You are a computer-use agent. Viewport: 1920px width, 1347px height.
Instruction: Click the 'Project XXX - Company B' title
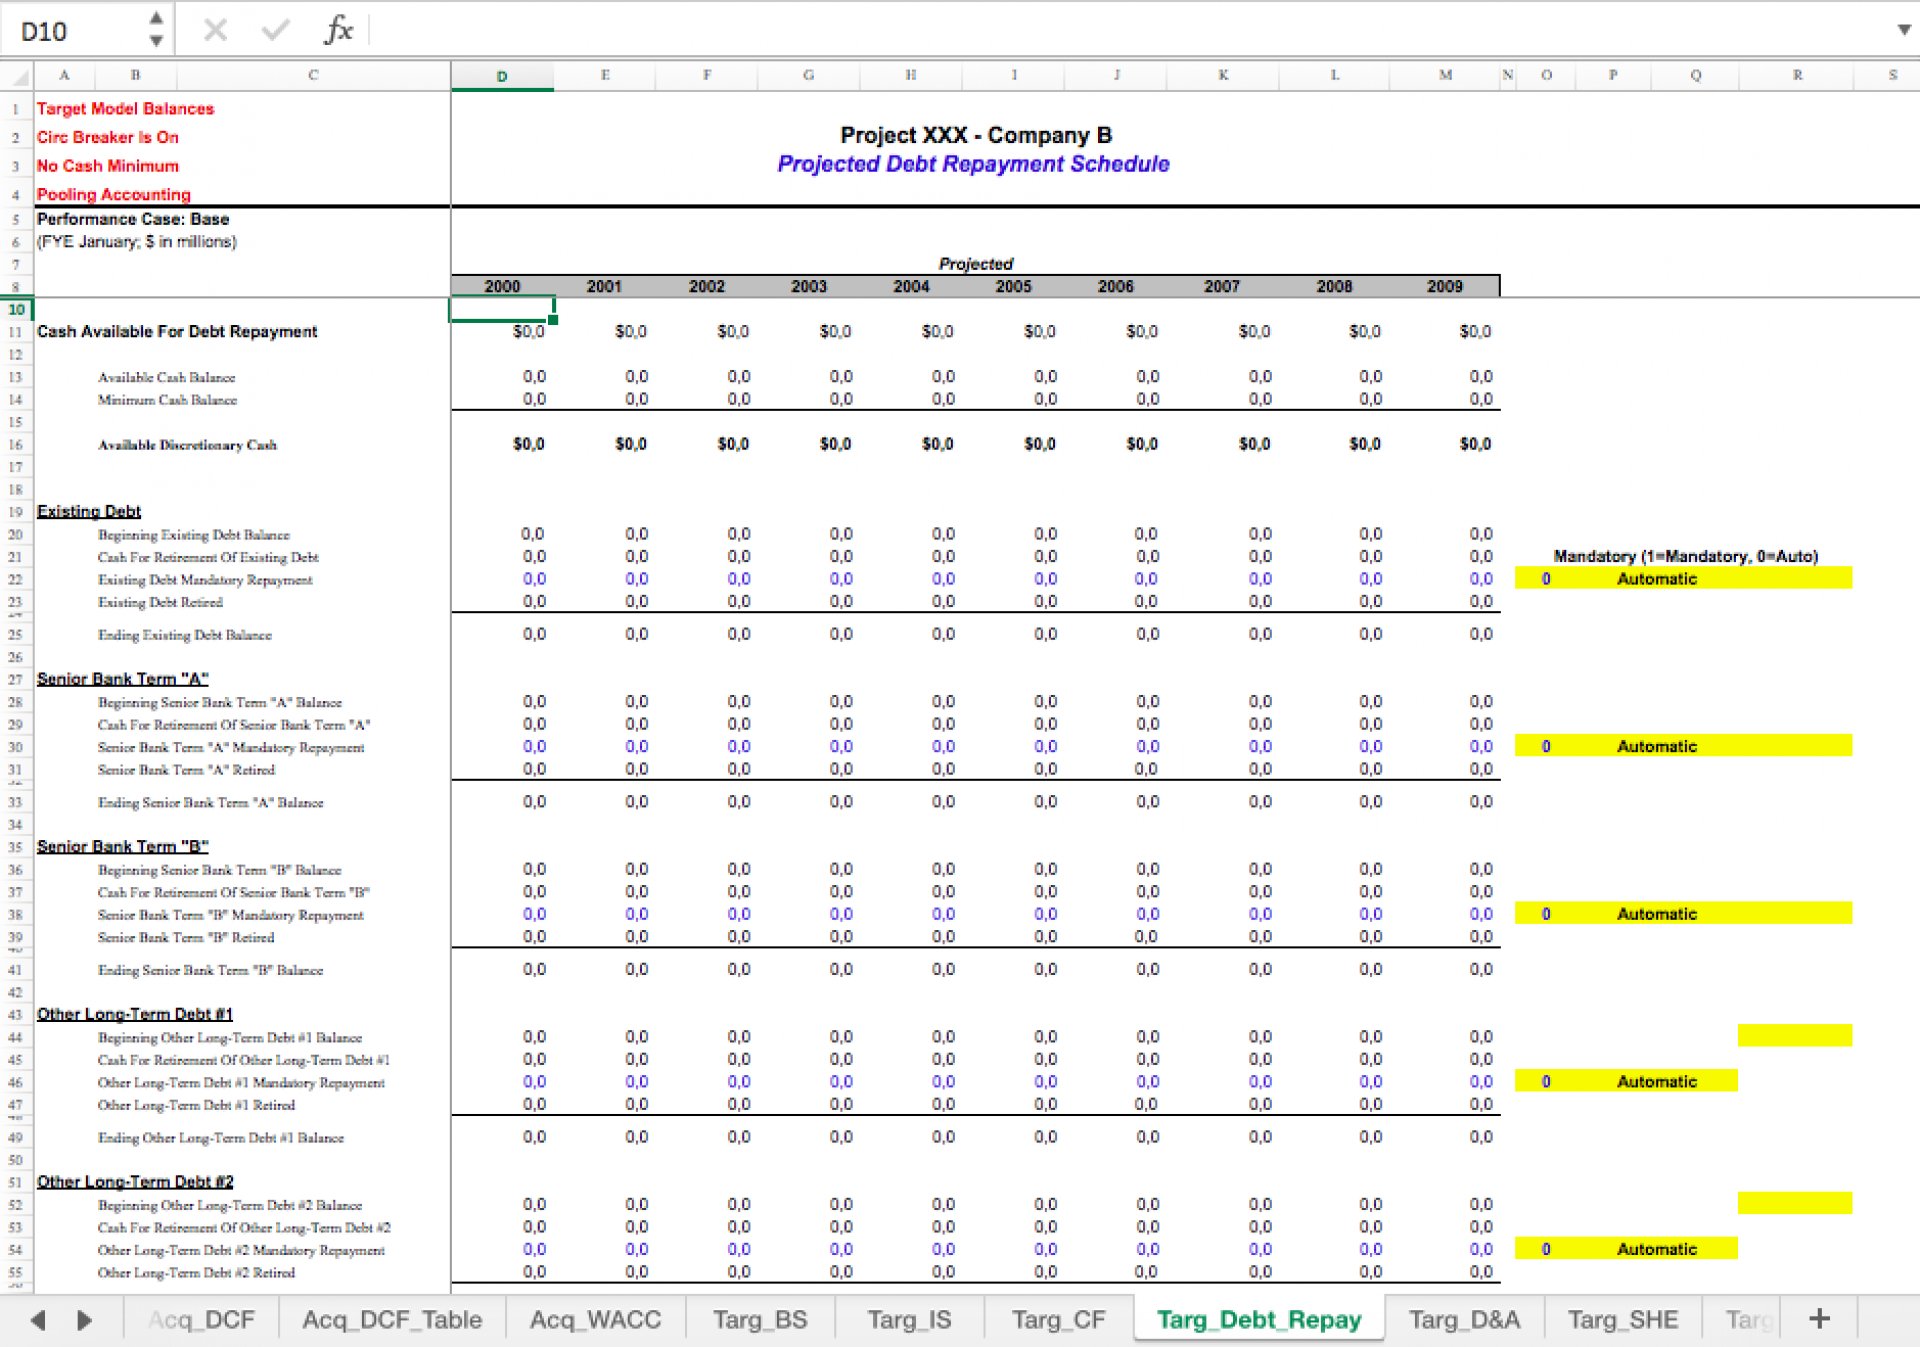pos(976,135)
